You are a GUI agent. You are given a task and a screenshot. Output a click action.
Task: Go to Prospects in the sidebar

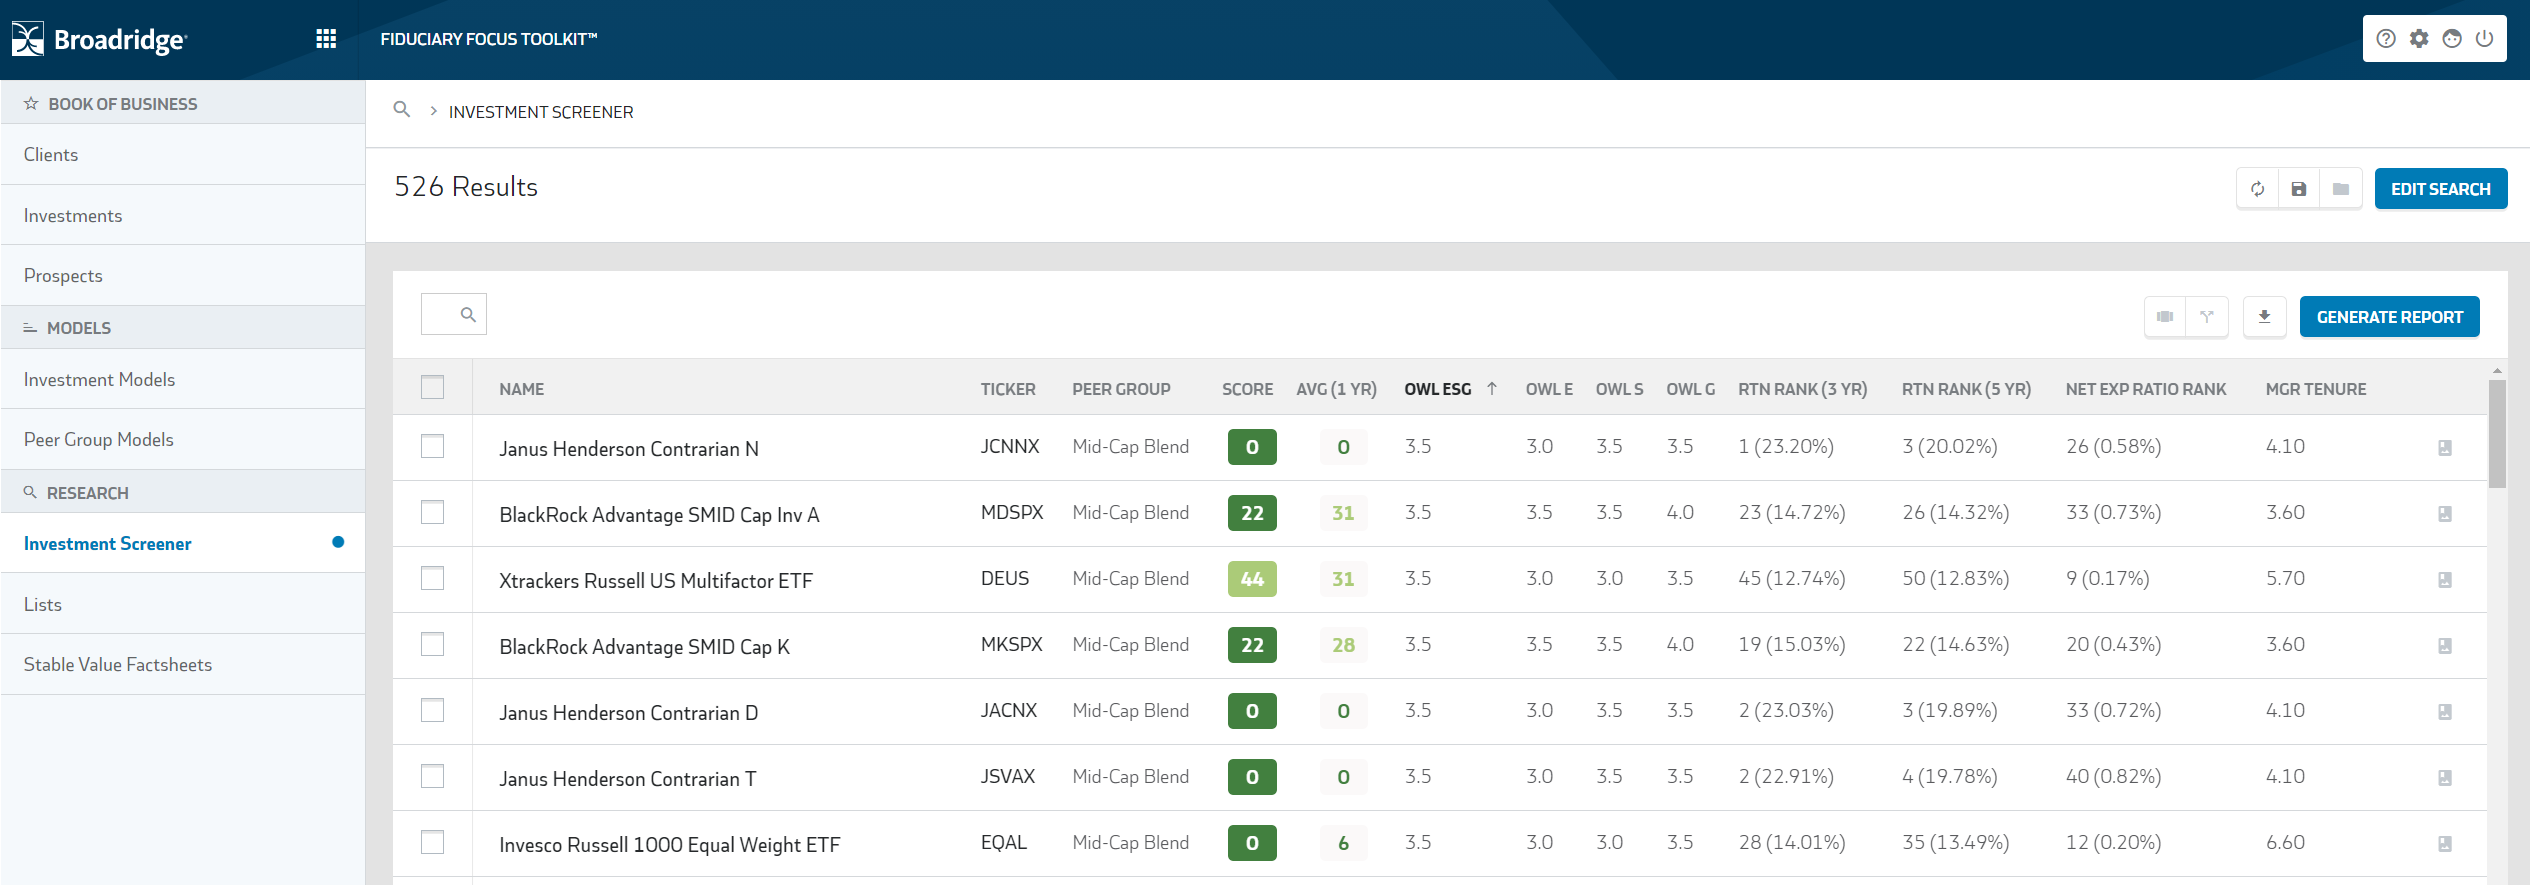pyautogui.click(x=183, y=276)
